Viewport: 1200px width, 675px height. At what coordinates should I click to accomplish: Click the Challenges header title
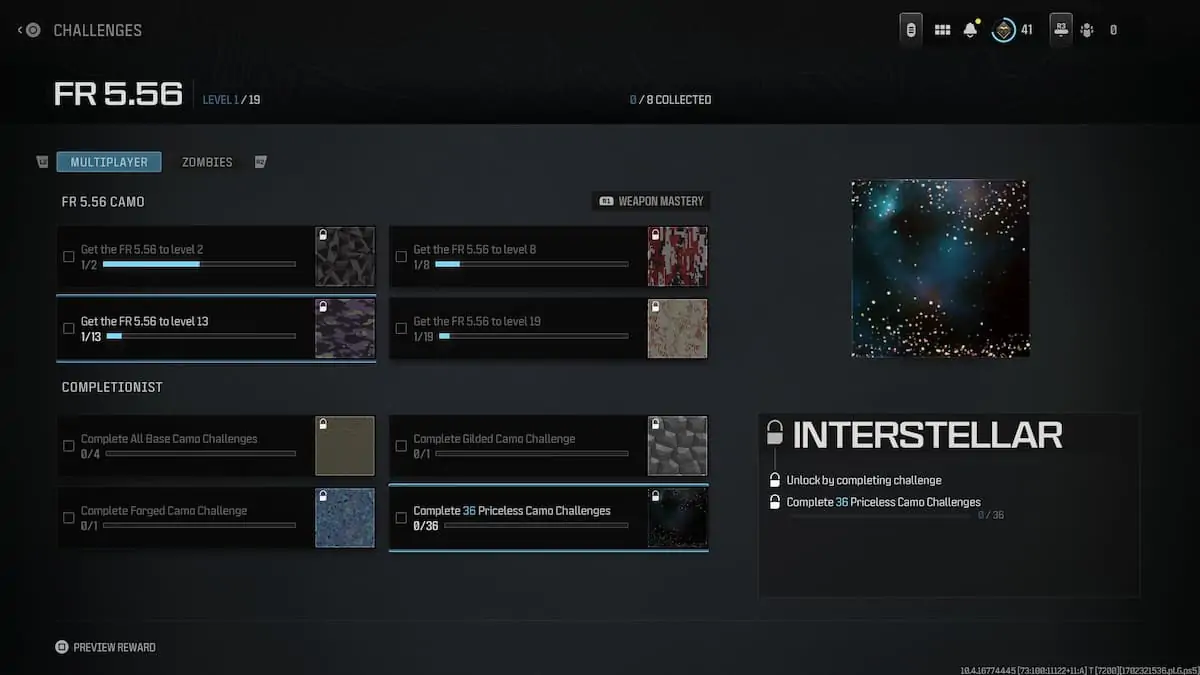(97, 30)
